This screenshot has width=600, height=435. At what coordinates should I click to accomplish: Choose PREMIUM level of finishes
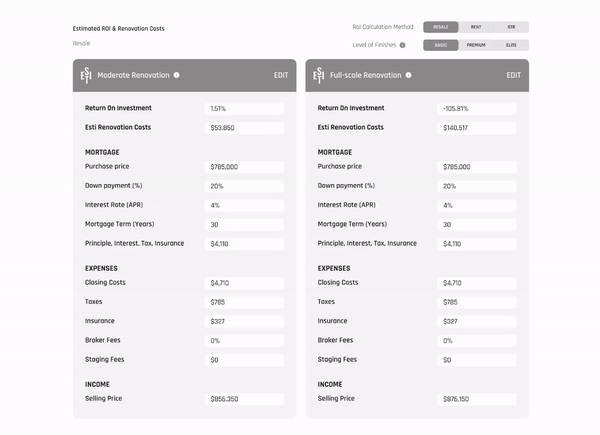pyautogui.click(x=476, y=45)
